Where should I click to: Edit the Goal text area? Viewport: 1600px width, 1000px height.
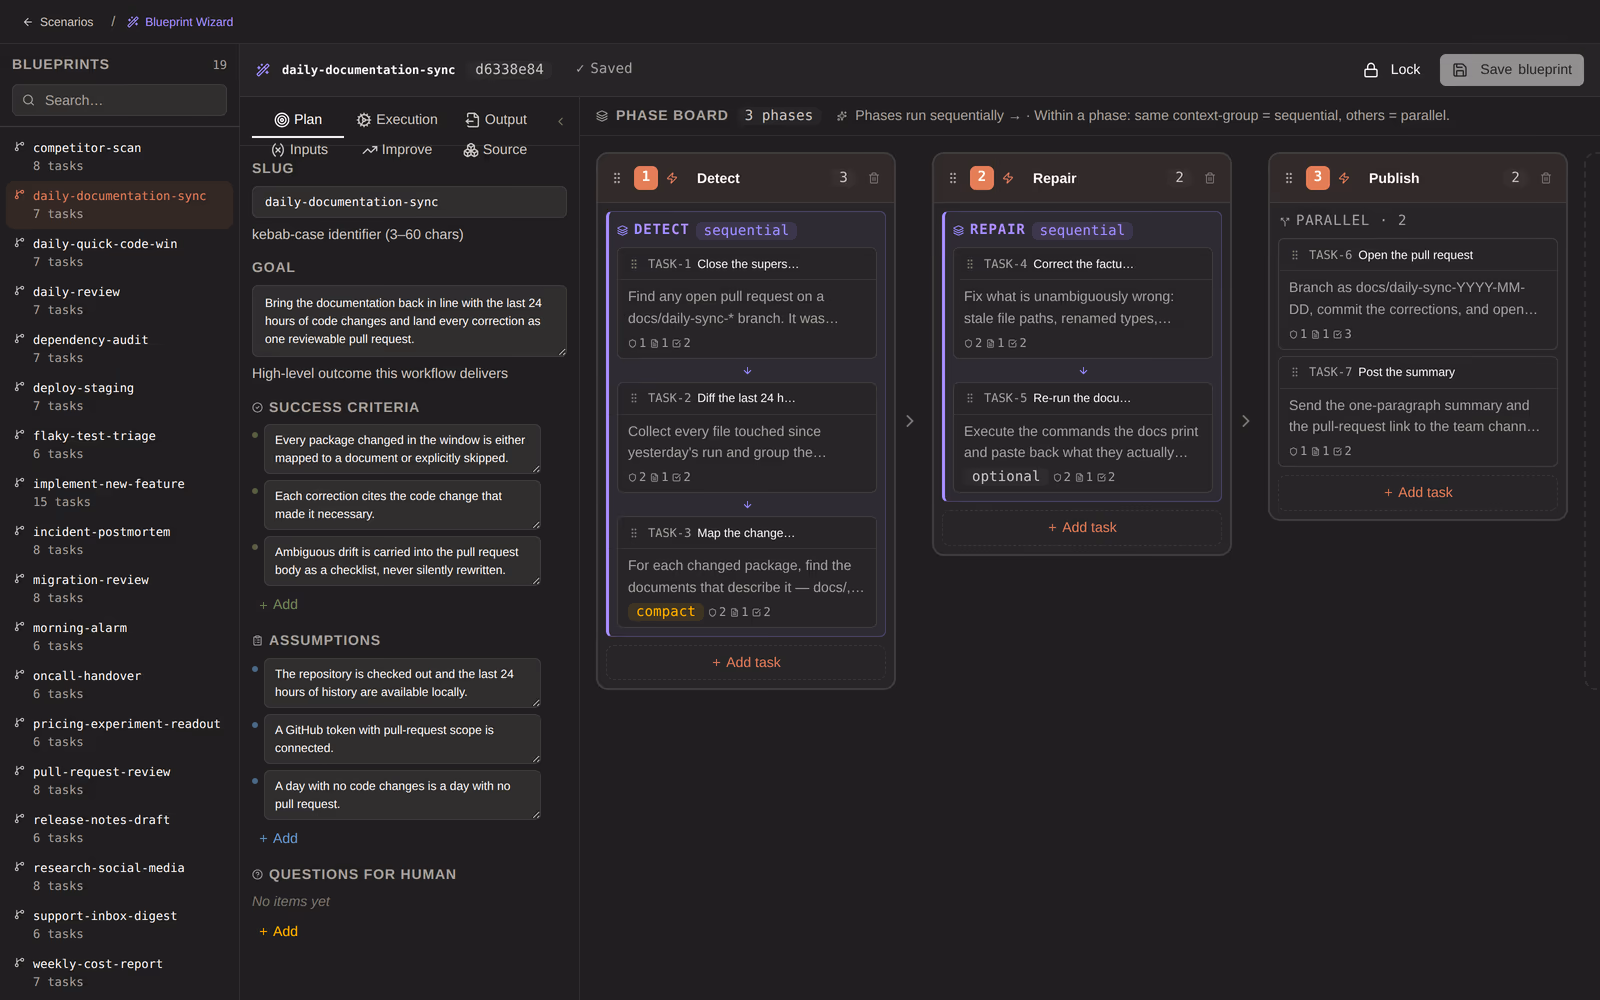click(409, 321)
